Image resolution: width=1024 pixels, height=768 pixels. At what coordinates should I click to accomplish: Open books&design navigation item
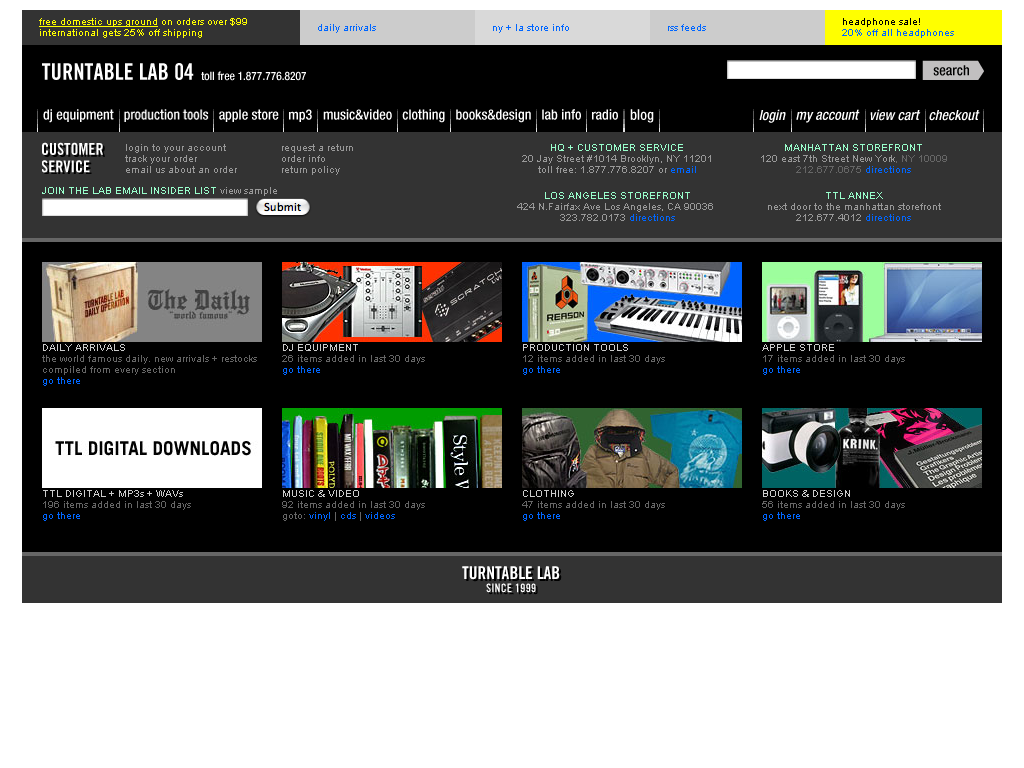(493, 116)
